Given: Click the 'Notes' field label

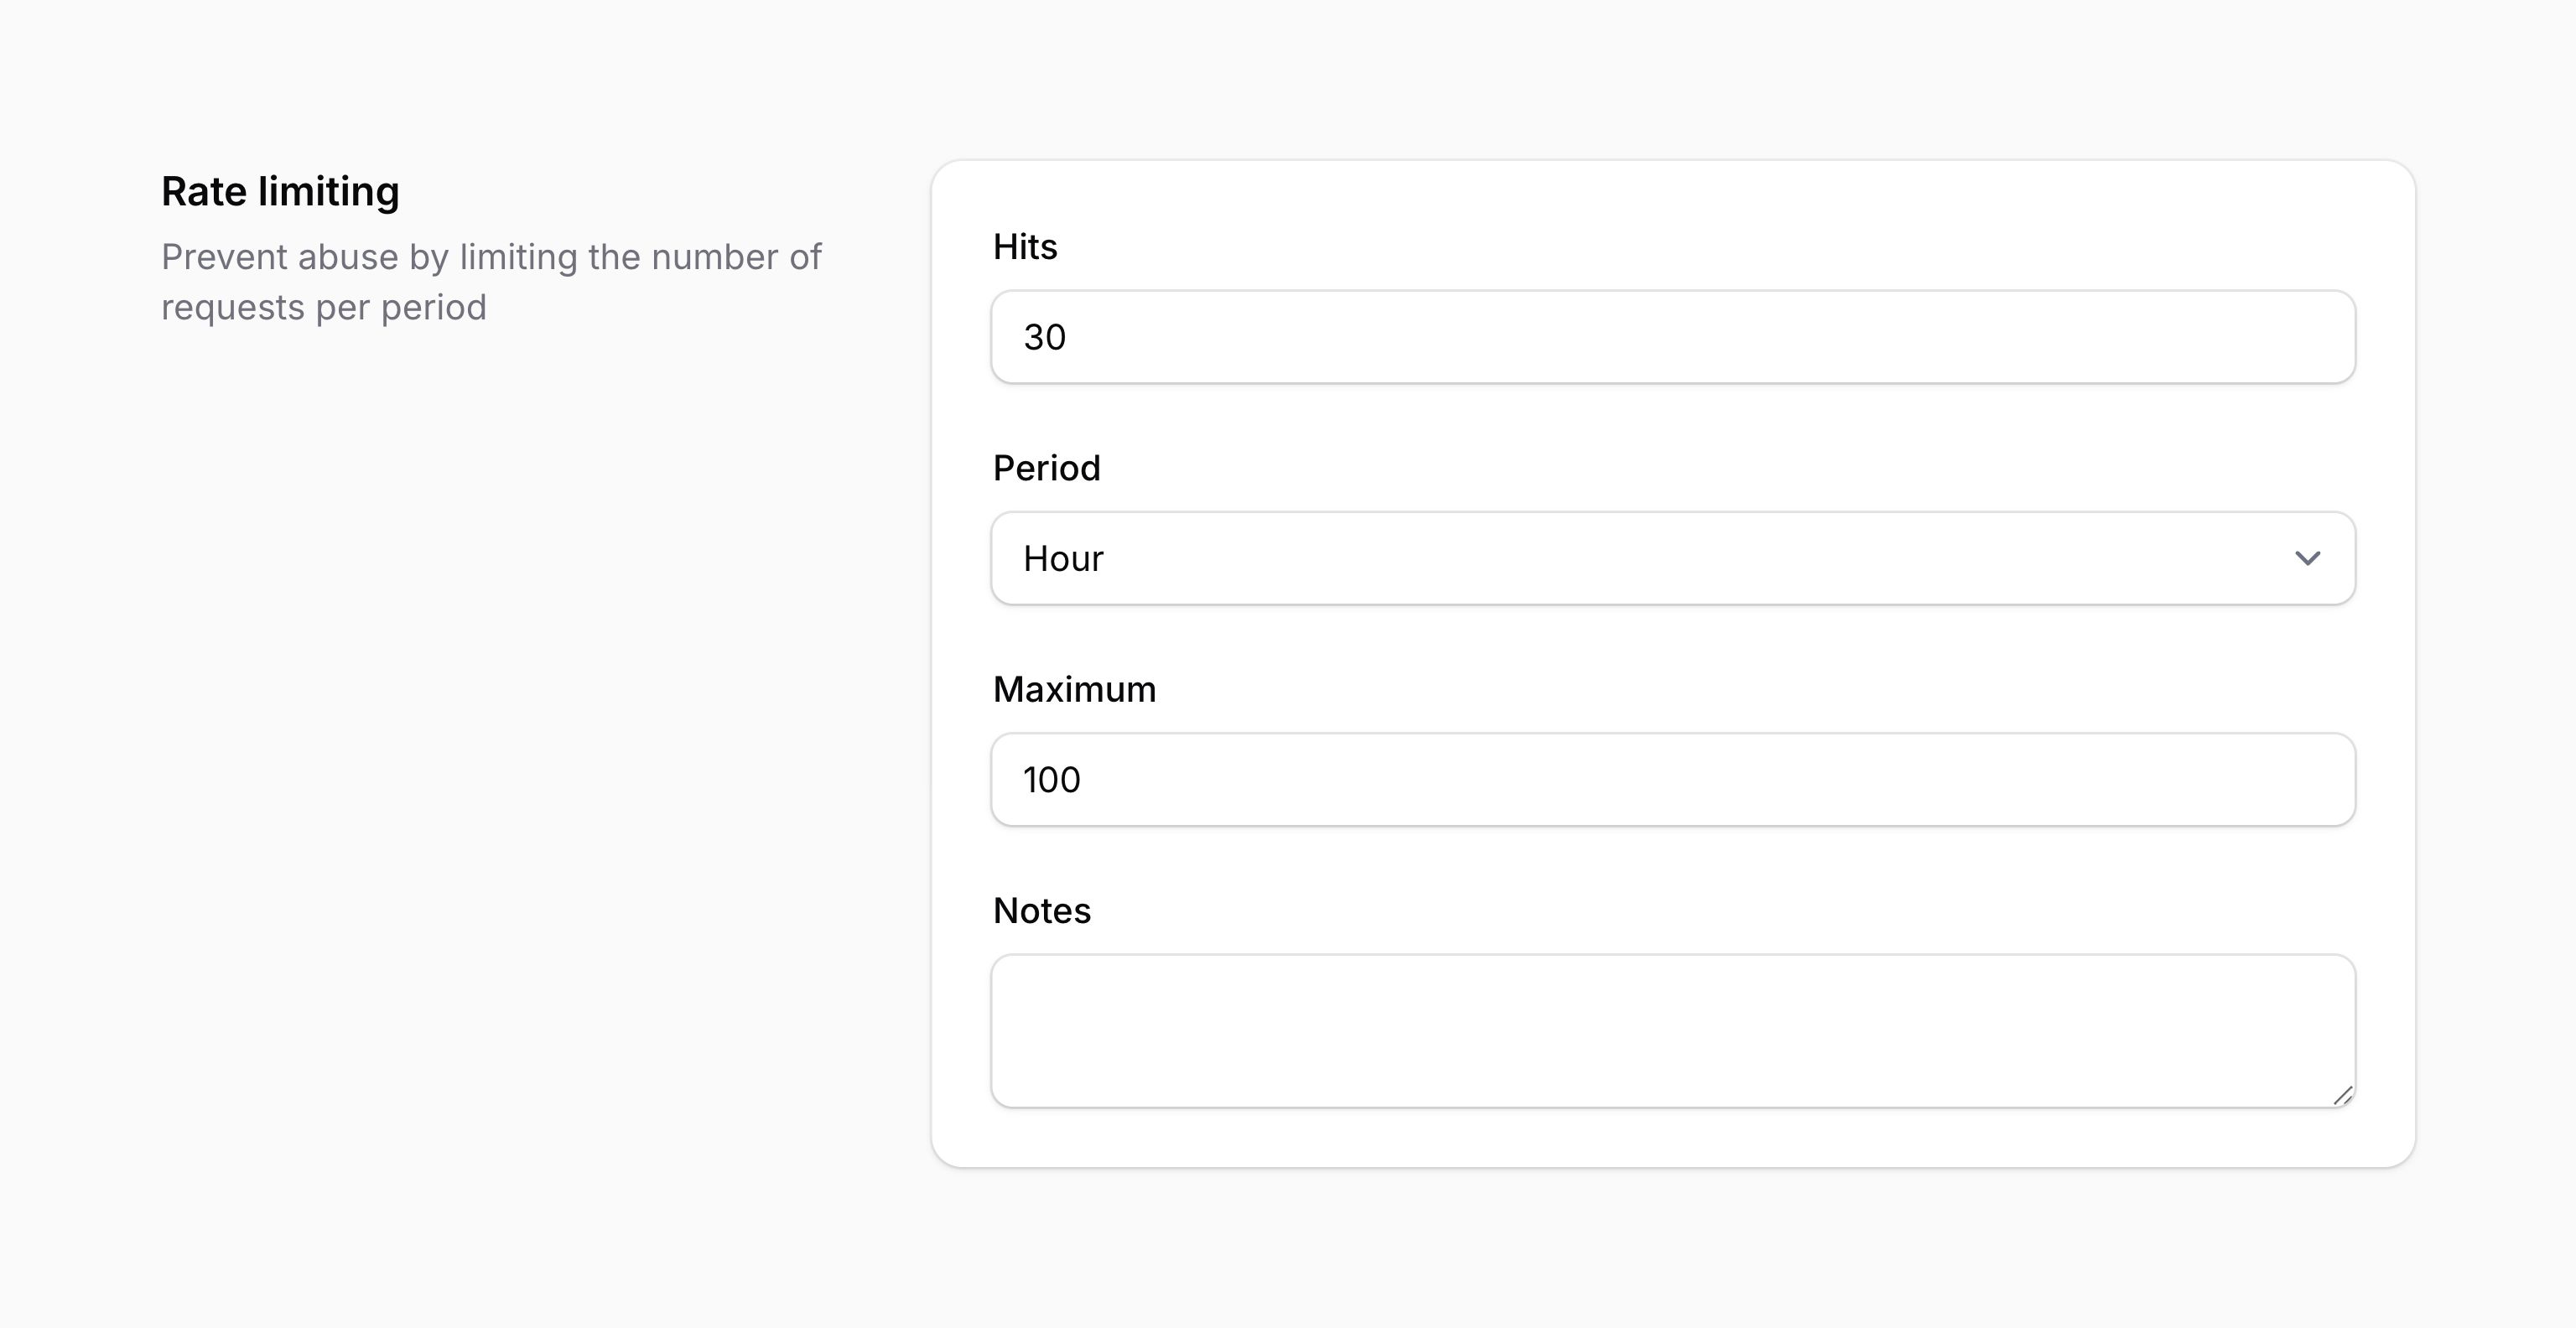Looking at the screenshot, I should click(1041, 911).
